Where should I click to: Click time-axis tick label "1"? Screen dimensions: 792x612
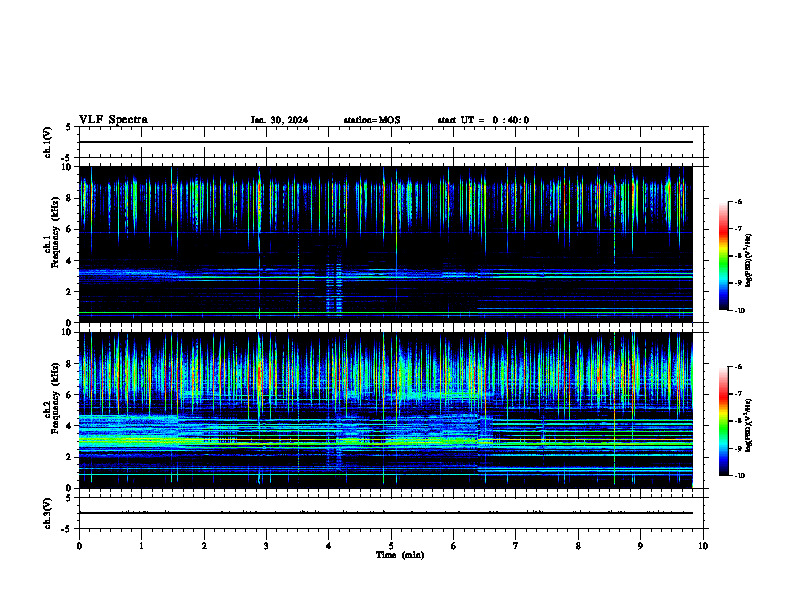141,546
